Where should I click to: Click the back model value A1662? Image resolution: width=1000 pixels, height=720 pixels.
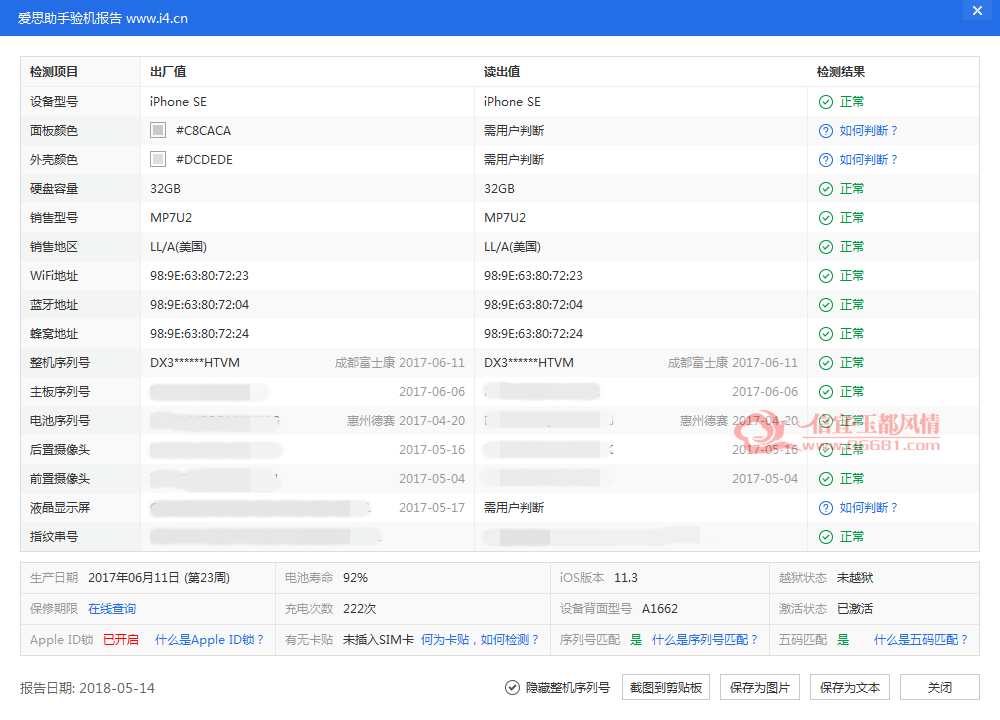pos(660,609)
